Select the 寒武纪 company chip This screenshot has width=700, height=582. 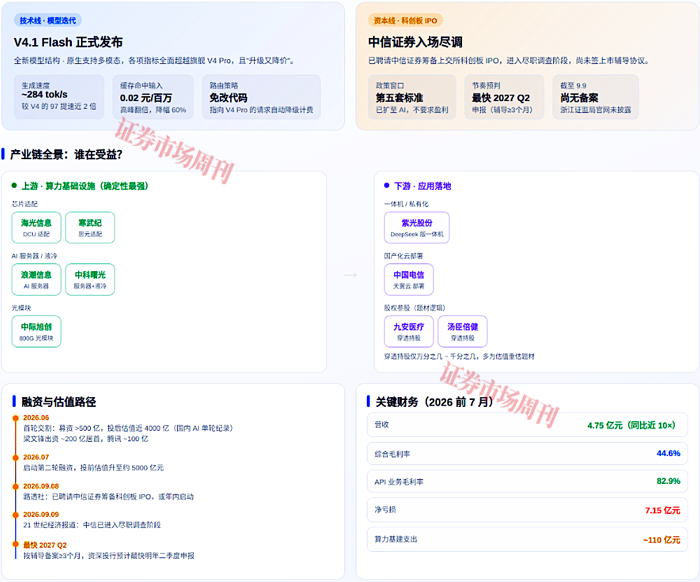point(90,228)
